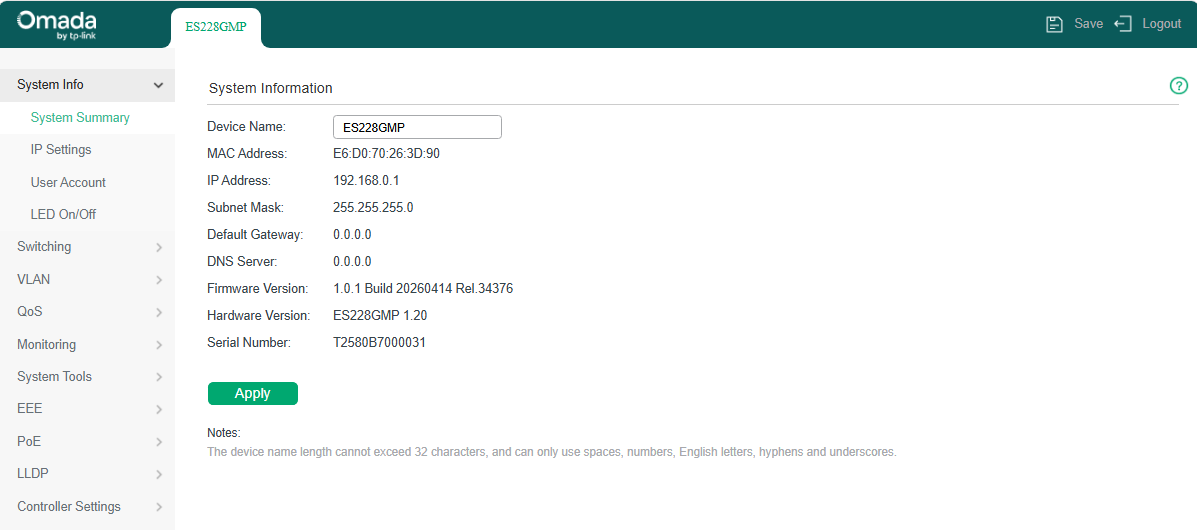
Task: Expand the LLDP menu chevron
Action: 159,474
